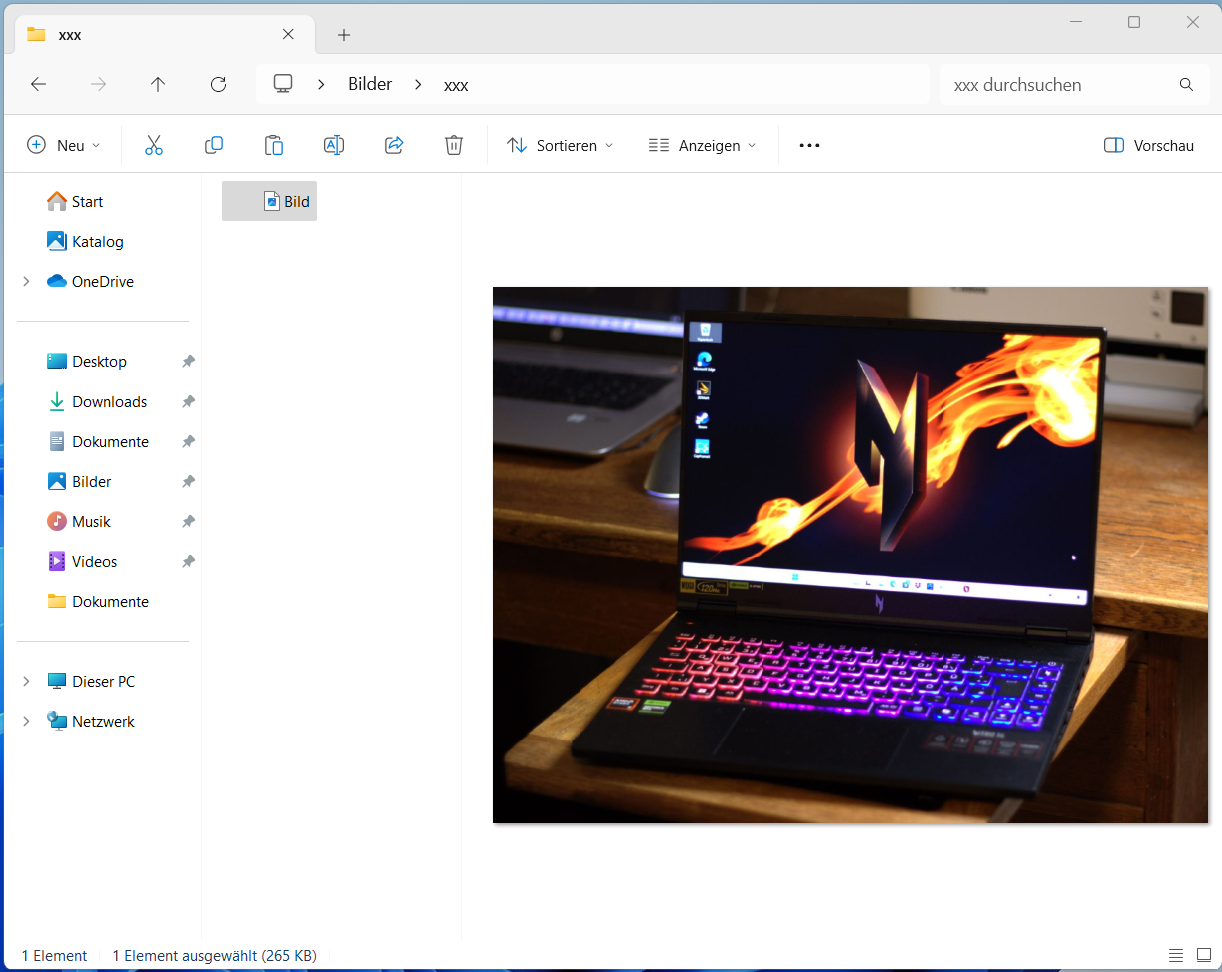Switch to details view icon in status bar

(x=1176, y=955)
